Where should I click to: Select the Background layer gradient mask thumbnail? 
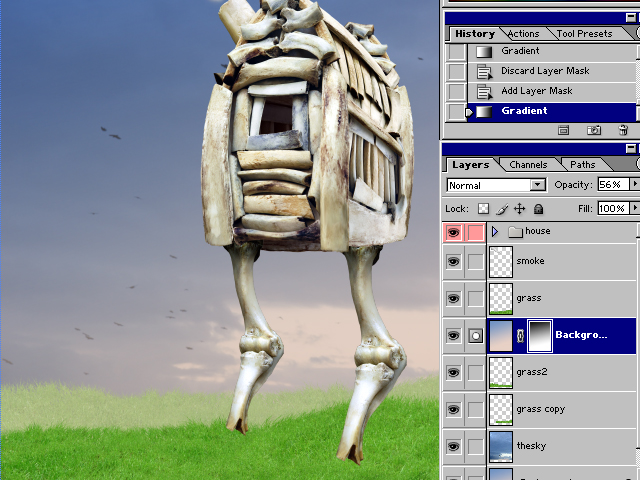[x=539, y=335]
